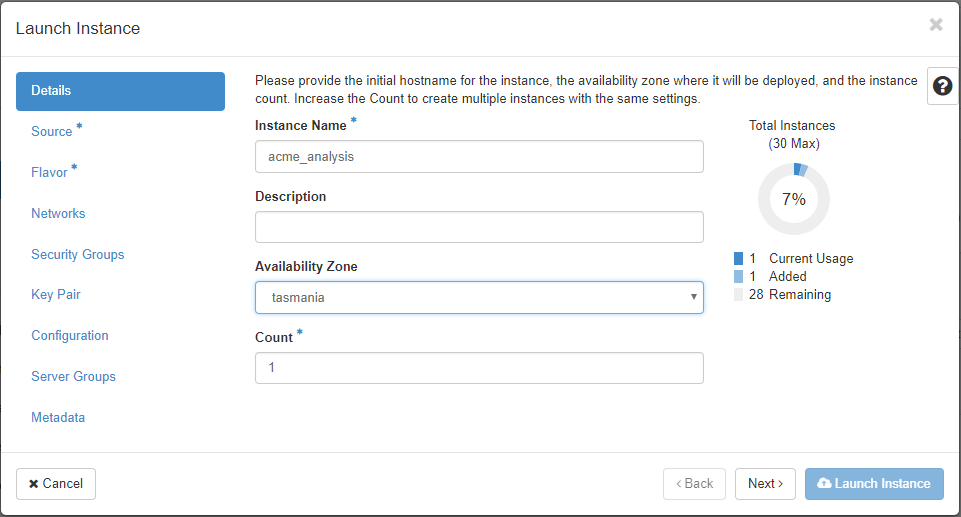This screenshot has width=961, height=517.
Task: Open the Configuration step
Action: point(70,336)
